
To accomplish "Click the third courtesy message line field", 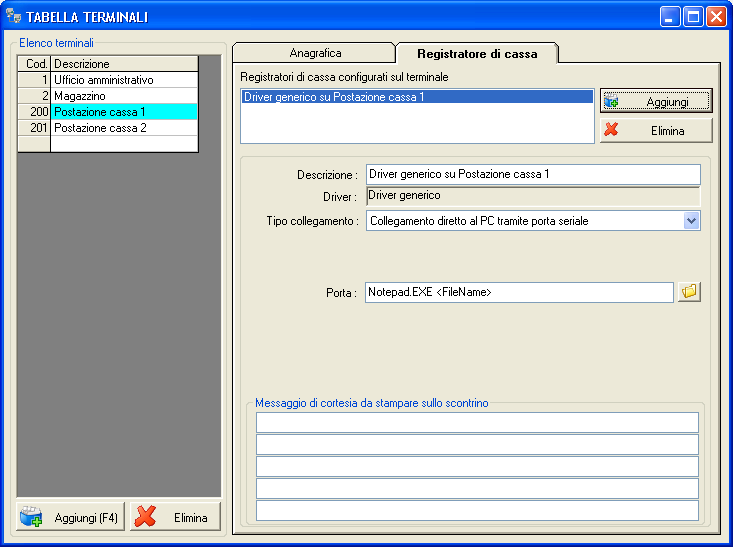I will [477, 466].
